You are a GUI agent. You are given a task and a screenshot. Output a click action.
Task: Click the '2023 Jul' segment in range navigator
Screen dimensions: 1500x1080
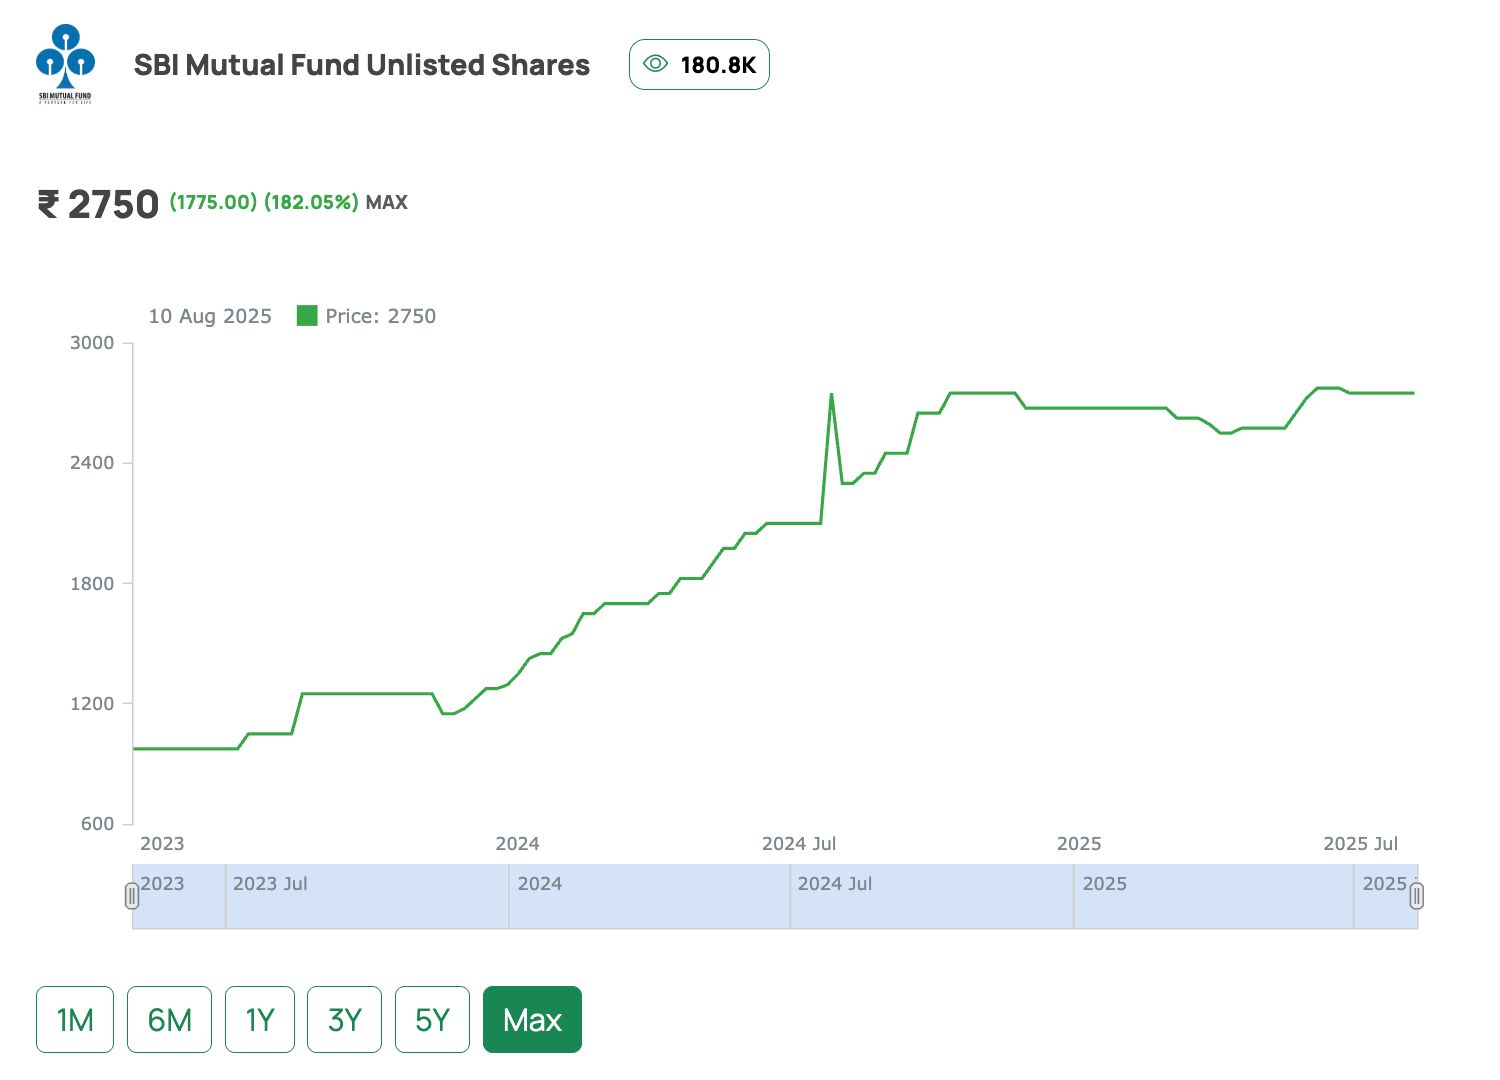point(366,896)
